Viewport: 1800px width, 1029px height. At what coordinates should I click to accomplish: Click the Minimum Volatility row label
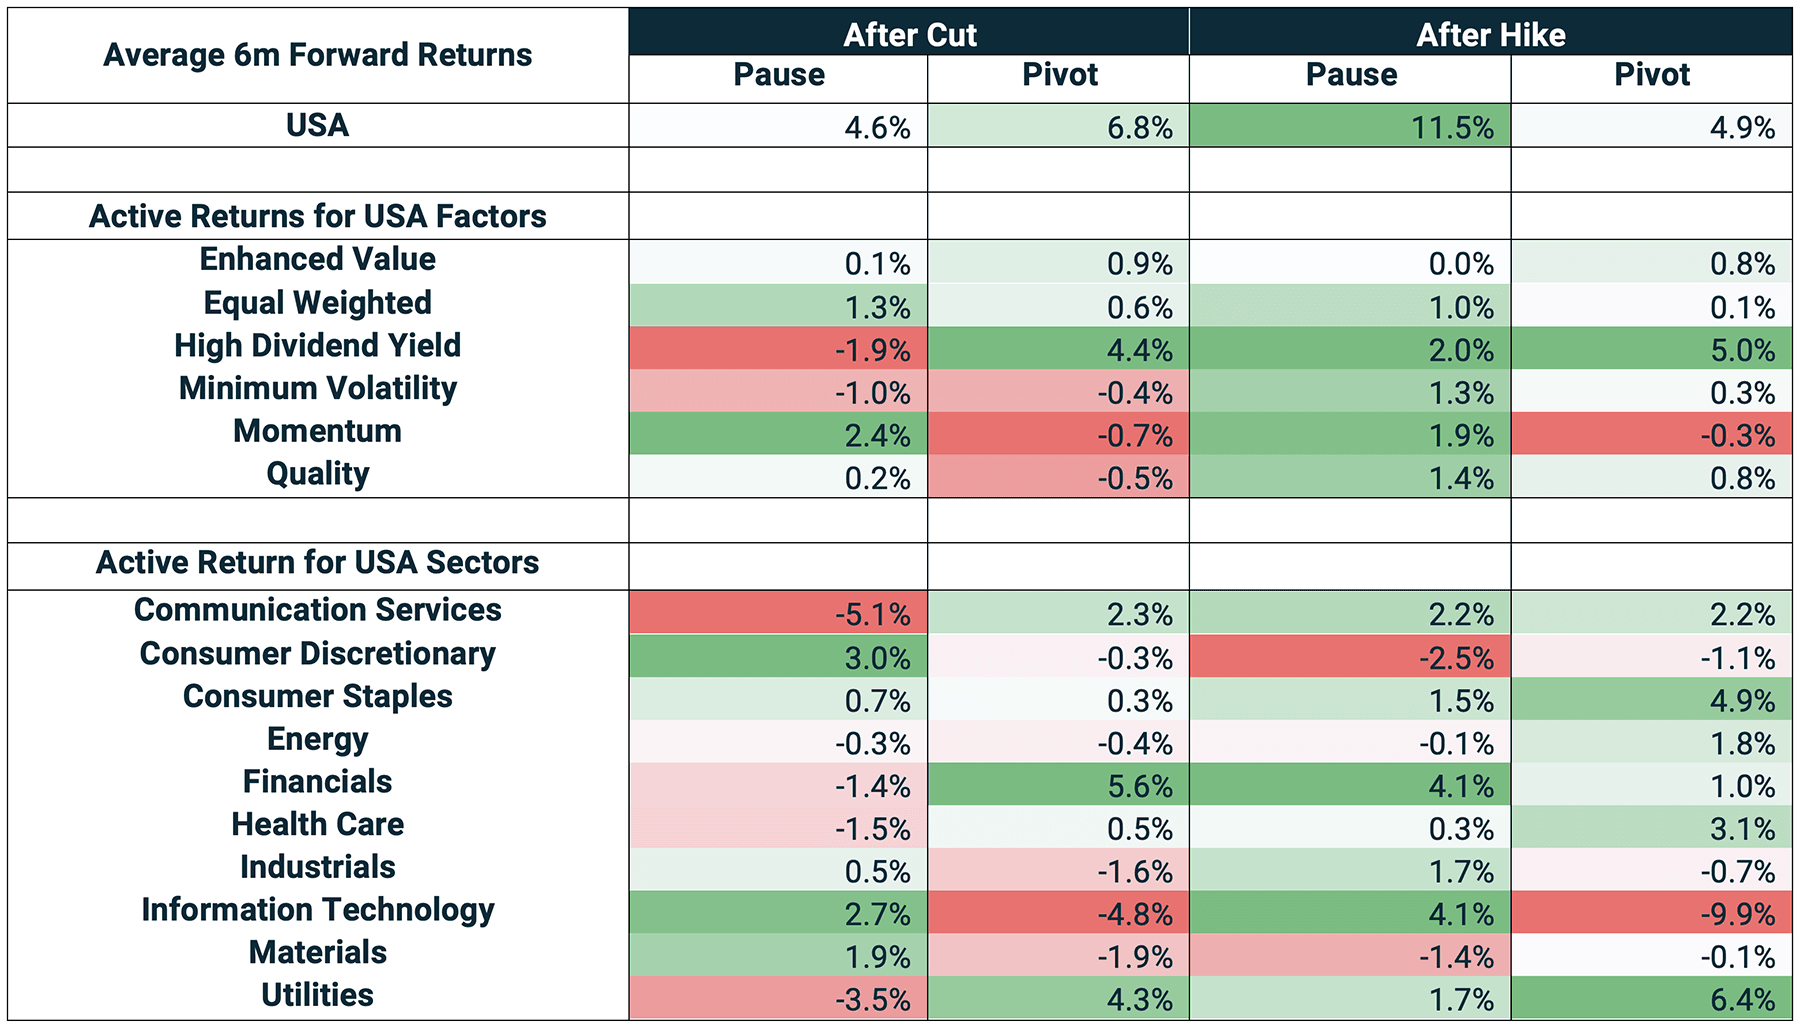(x=318, y=389)
